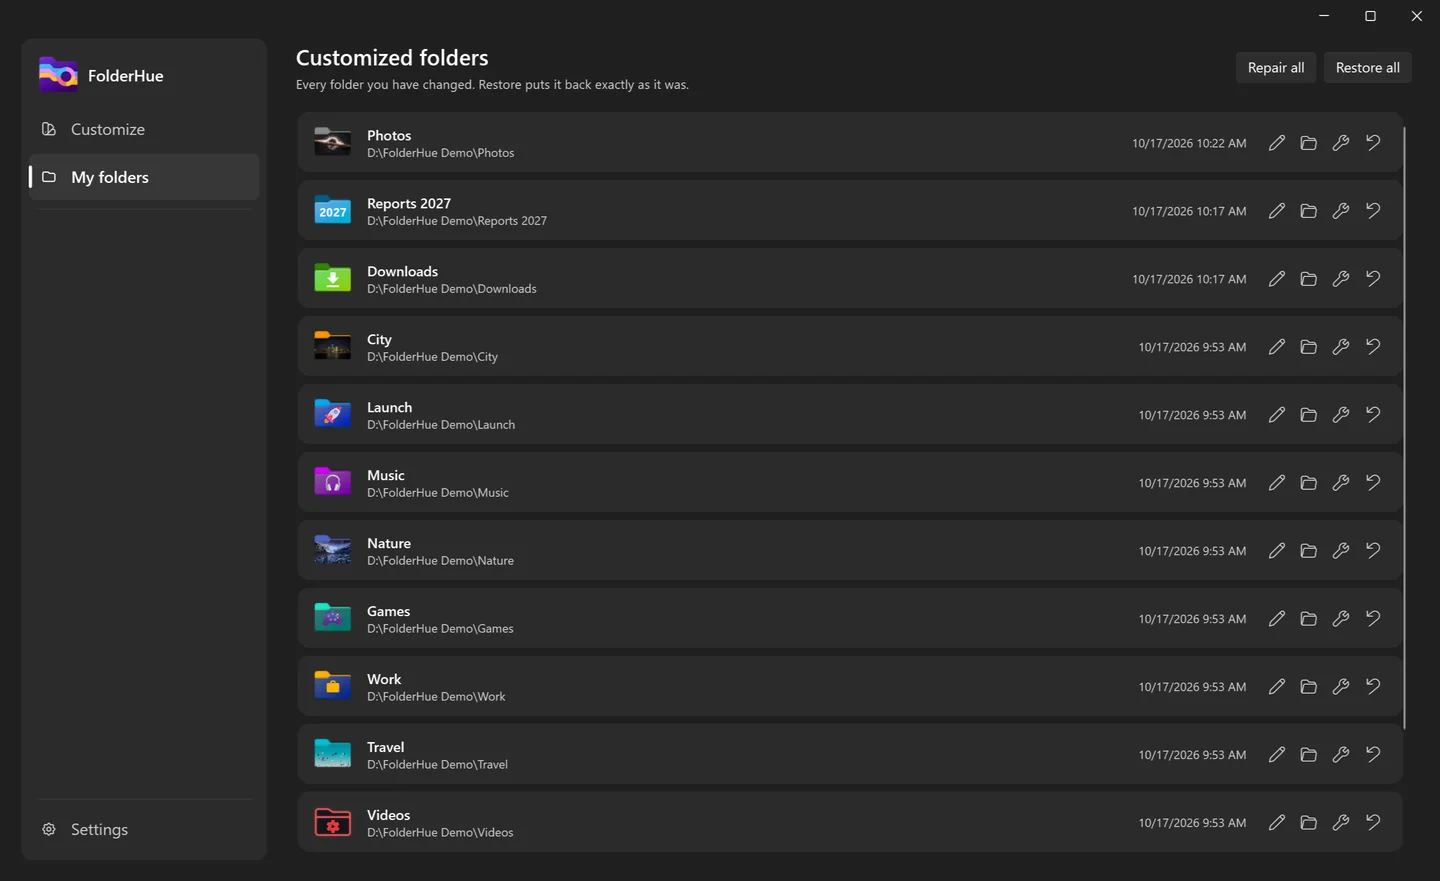Click the timestamp 10/17/2026 10:22 AM
The width and height of the screenshot is (1440, 881).
1189,143
